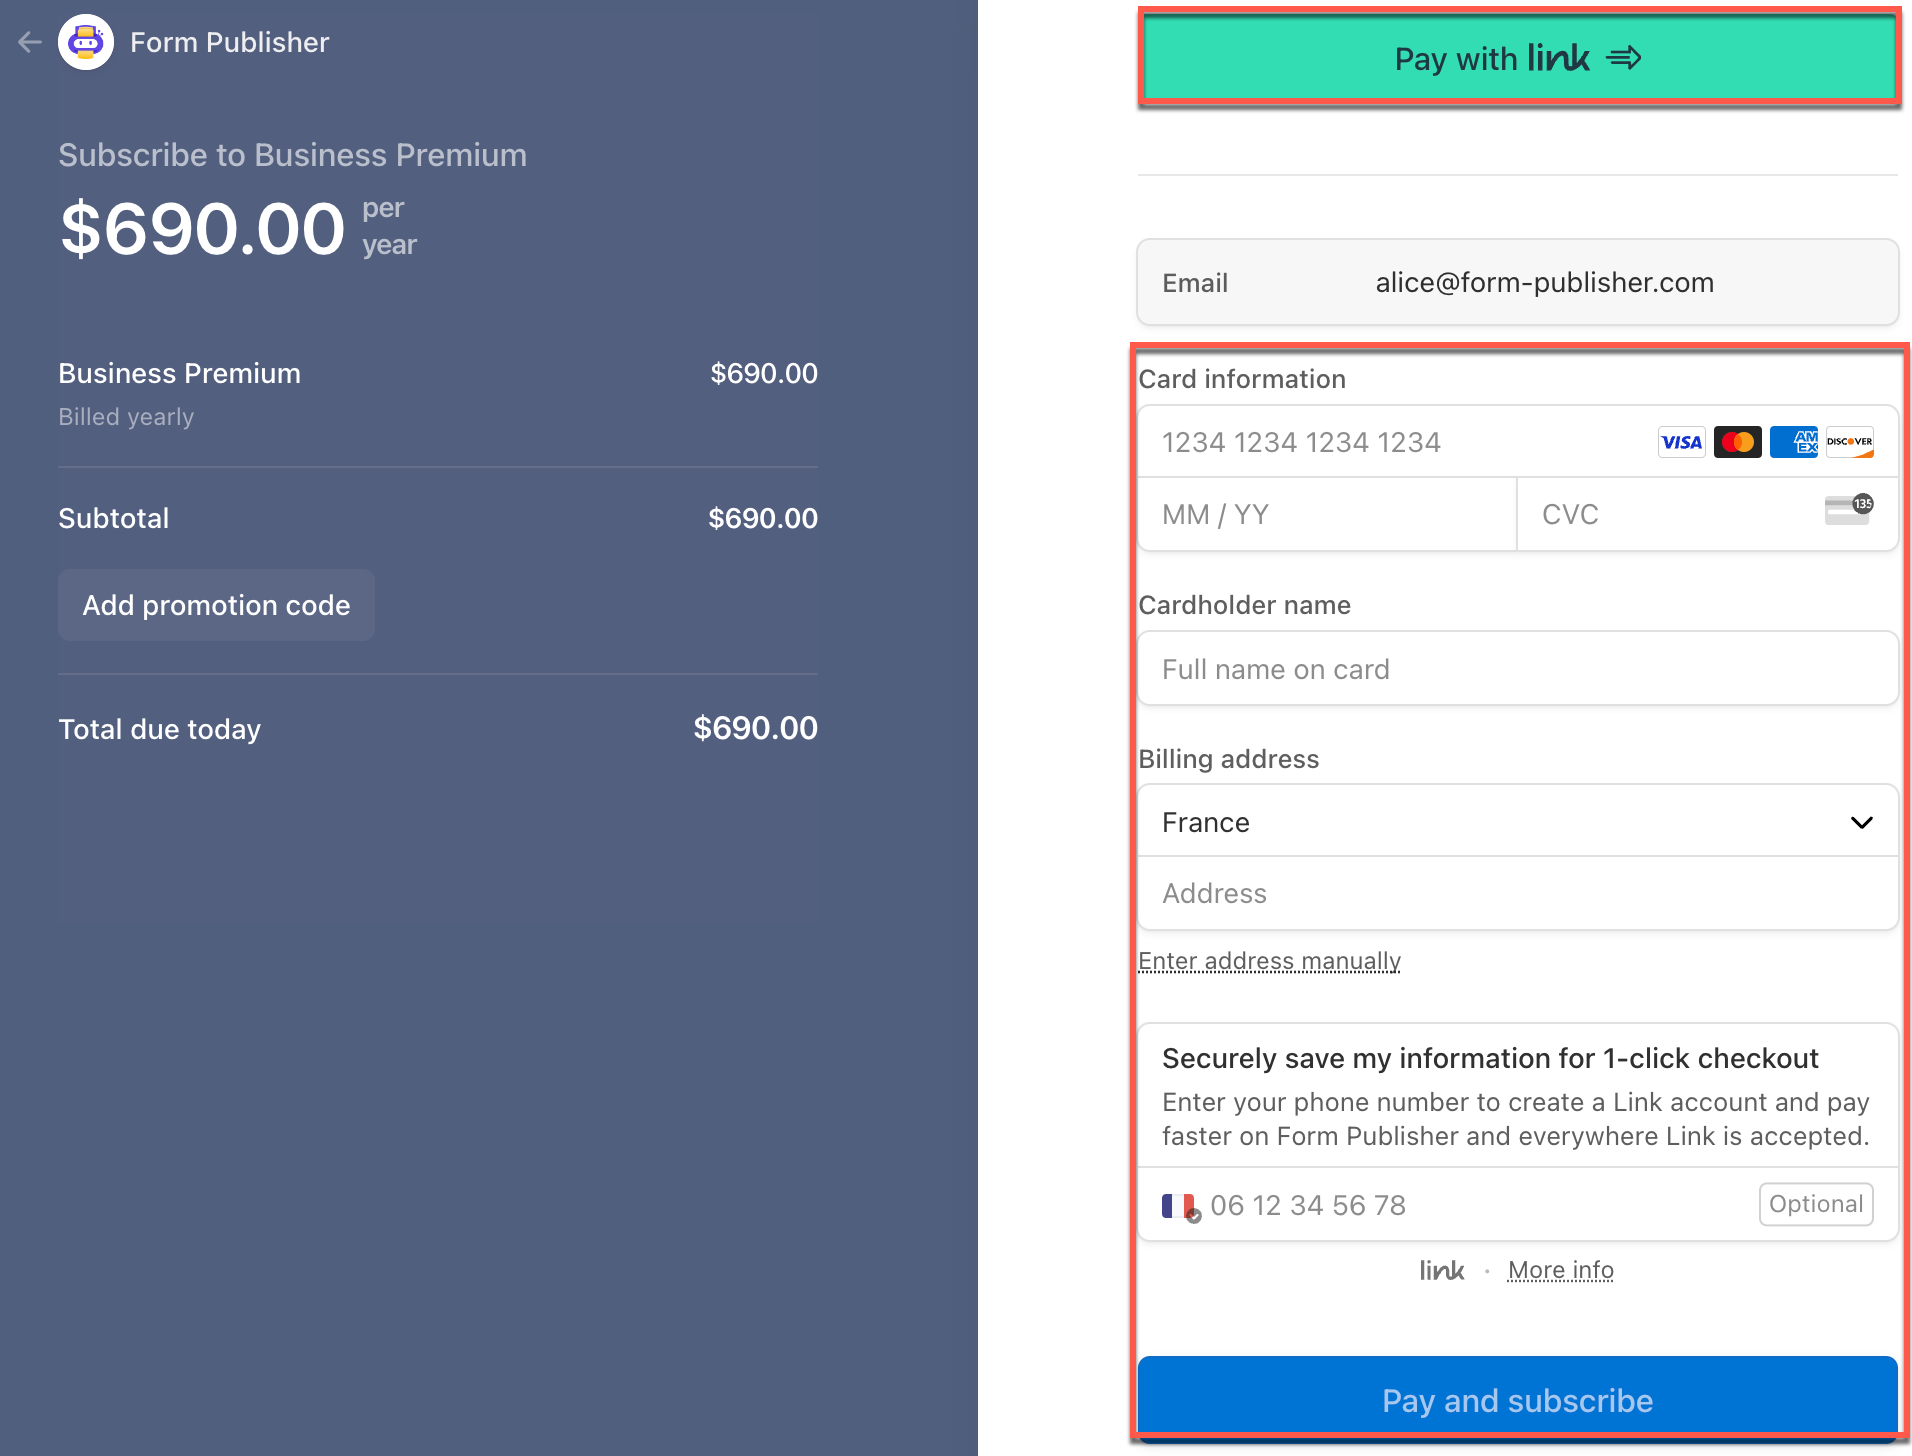This screenshot has width=1912, height=1456.
Task: Click Pay and subscribe button
Action: [1518, 1398]
